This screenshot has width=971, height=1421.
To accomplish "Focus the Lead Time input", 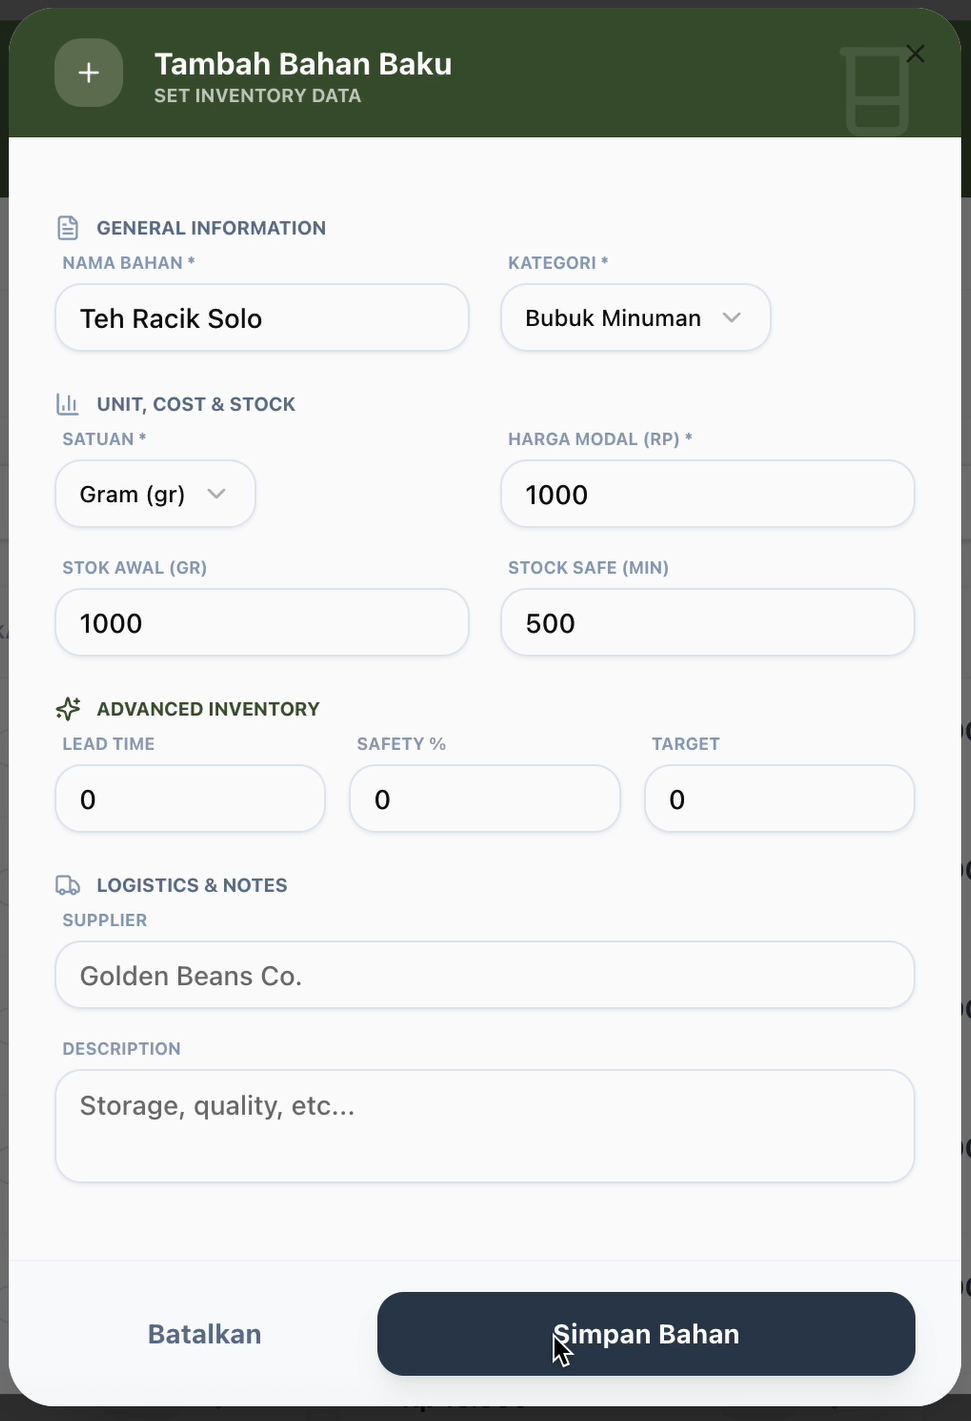I will [x=190, y=799].
